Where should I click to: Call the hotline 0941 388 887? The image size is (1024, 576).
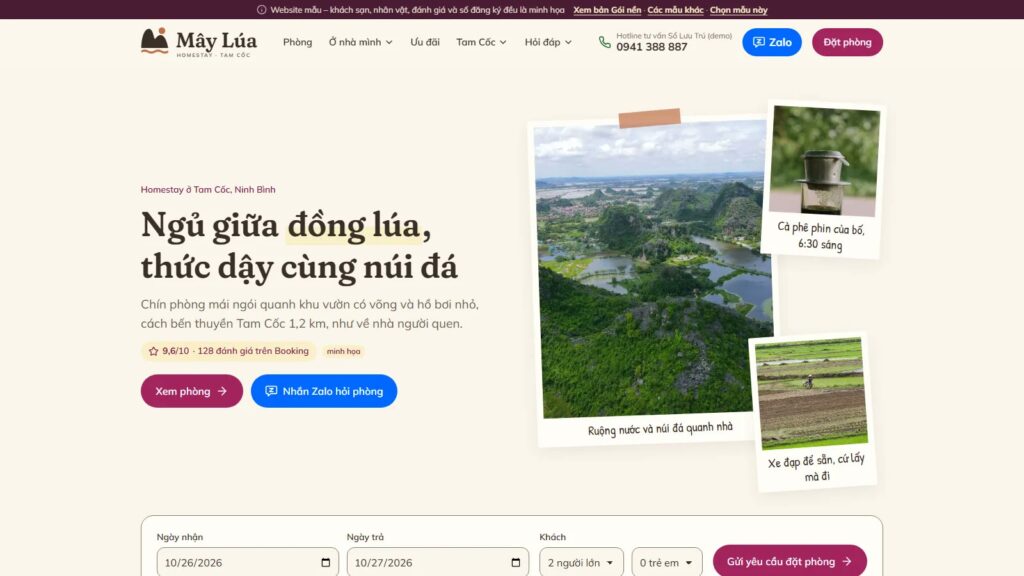click(652, 47)
